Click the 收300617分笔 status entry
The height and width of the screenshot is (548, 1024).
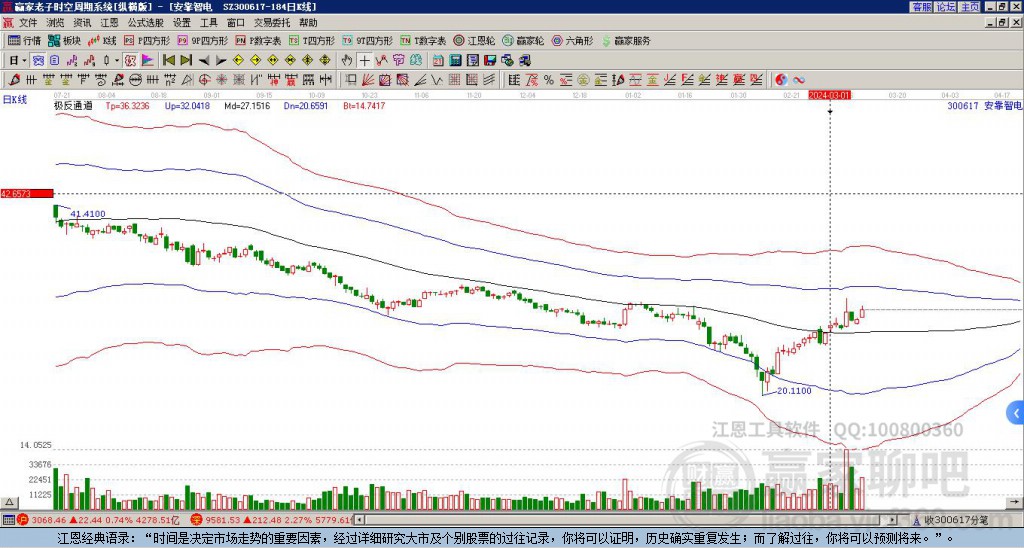(x=950, y=520)
